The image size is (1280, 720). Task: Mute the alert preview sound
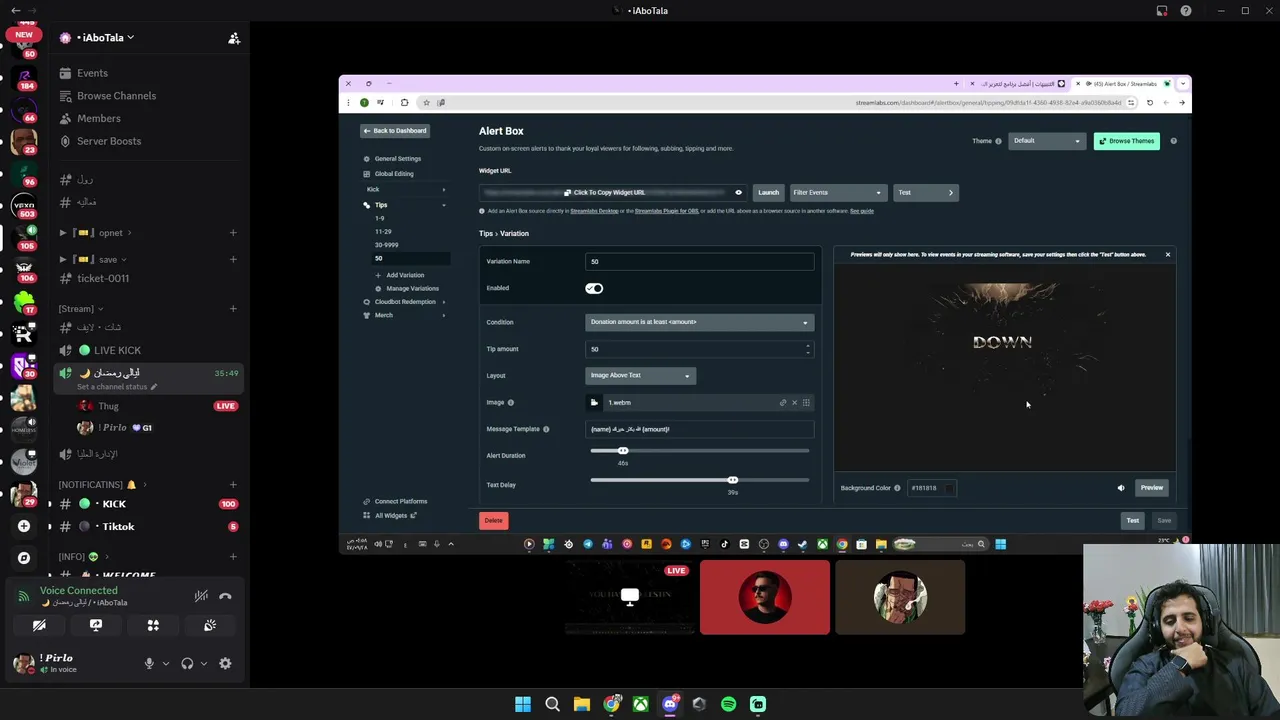coord(1121,488)
